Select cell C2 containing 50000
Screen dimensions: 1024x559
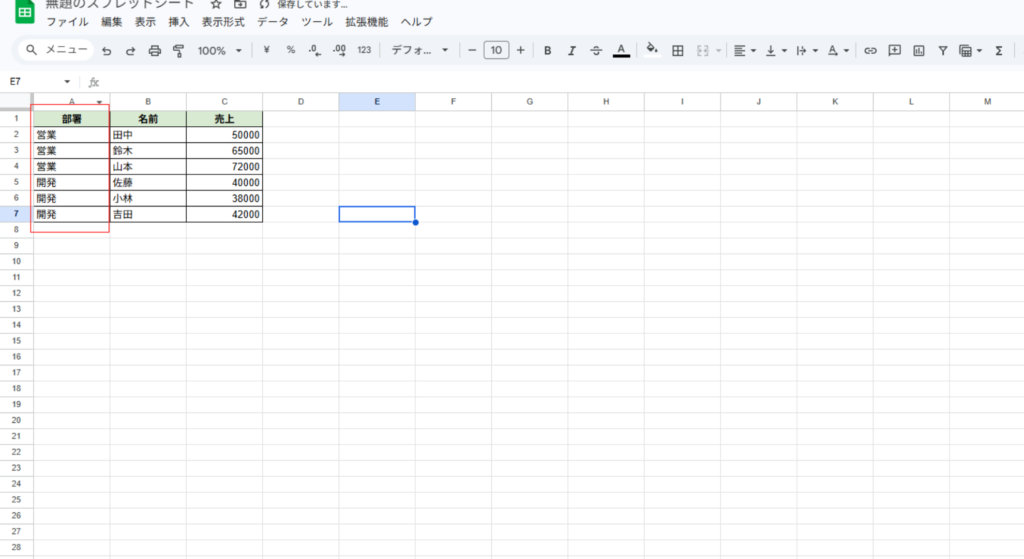224,134
